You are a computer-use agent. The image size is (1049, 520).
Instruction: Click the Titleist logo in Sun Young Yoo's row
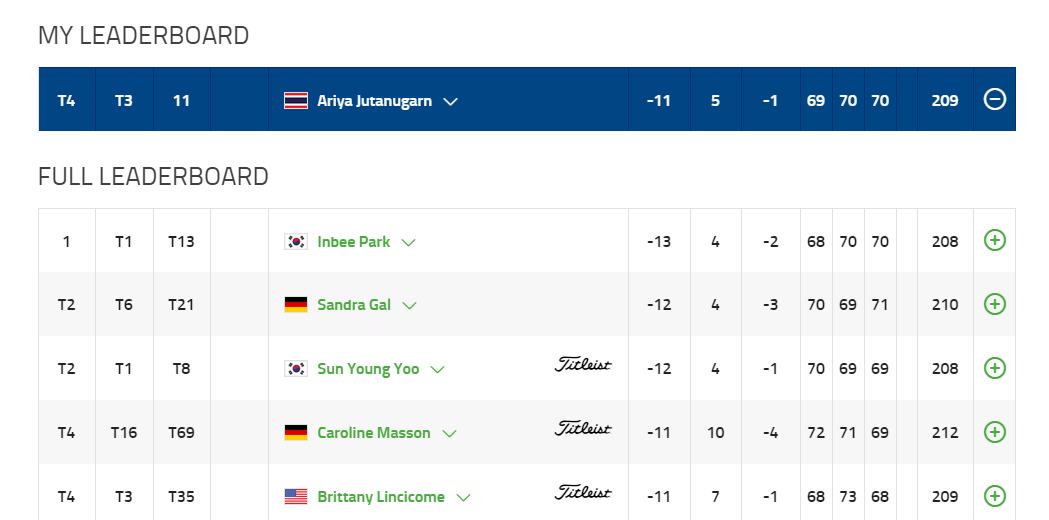coord(583,365)
